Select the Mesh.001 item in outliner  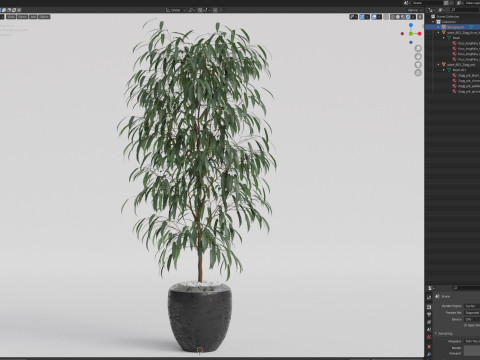tap(459, 70)
